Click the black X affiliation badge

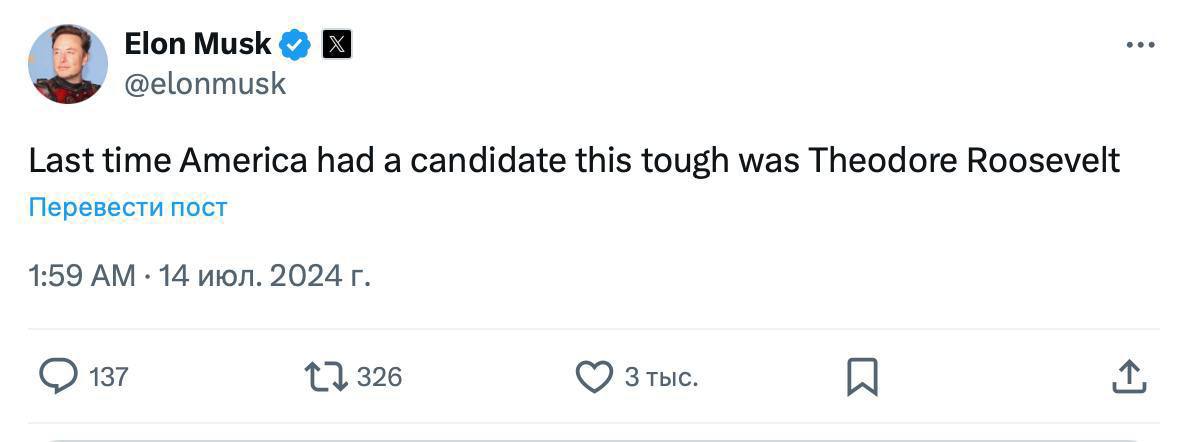coord(336,45)
